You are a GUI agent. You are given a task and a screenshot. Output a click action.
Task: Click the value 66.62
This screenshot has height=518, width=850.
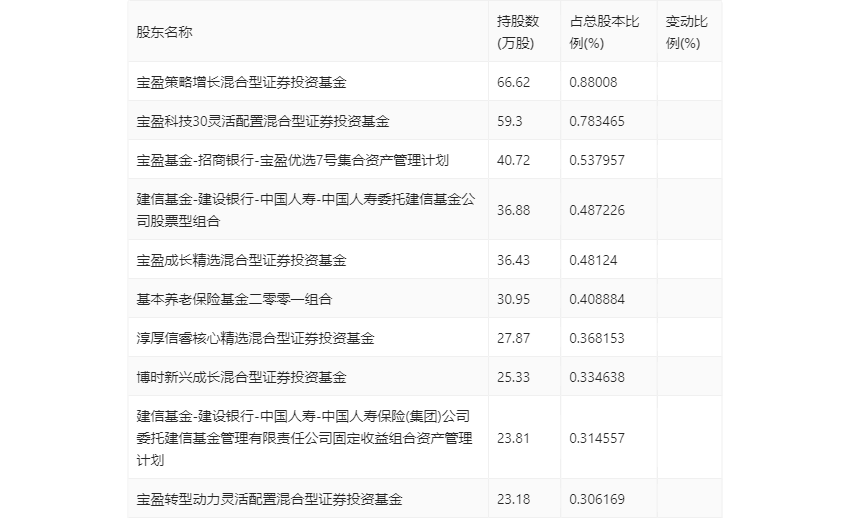513,82
